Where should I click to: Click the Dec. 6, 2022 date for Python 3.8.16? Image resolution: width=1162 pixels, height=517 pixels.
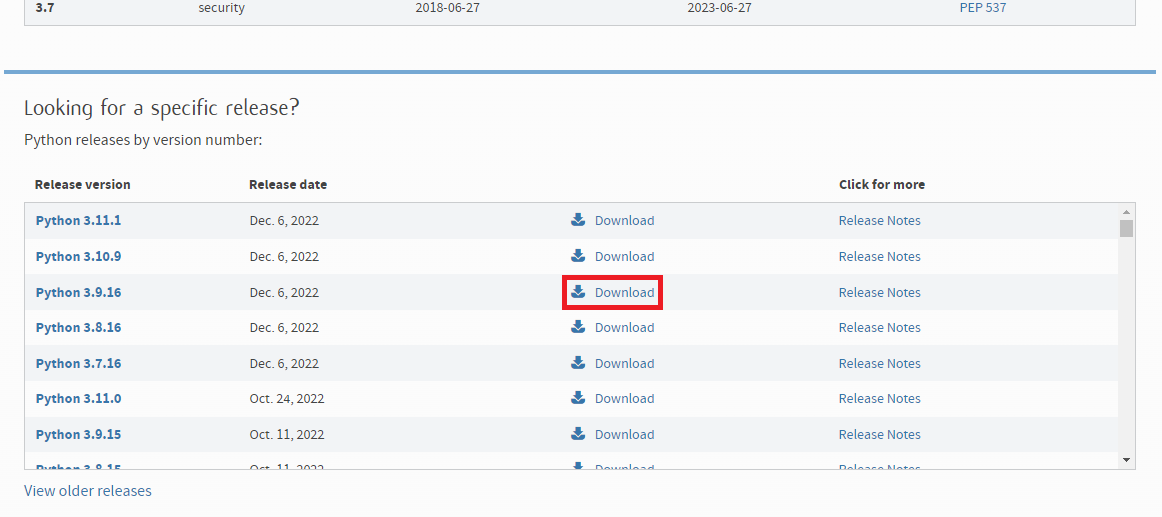284,327
